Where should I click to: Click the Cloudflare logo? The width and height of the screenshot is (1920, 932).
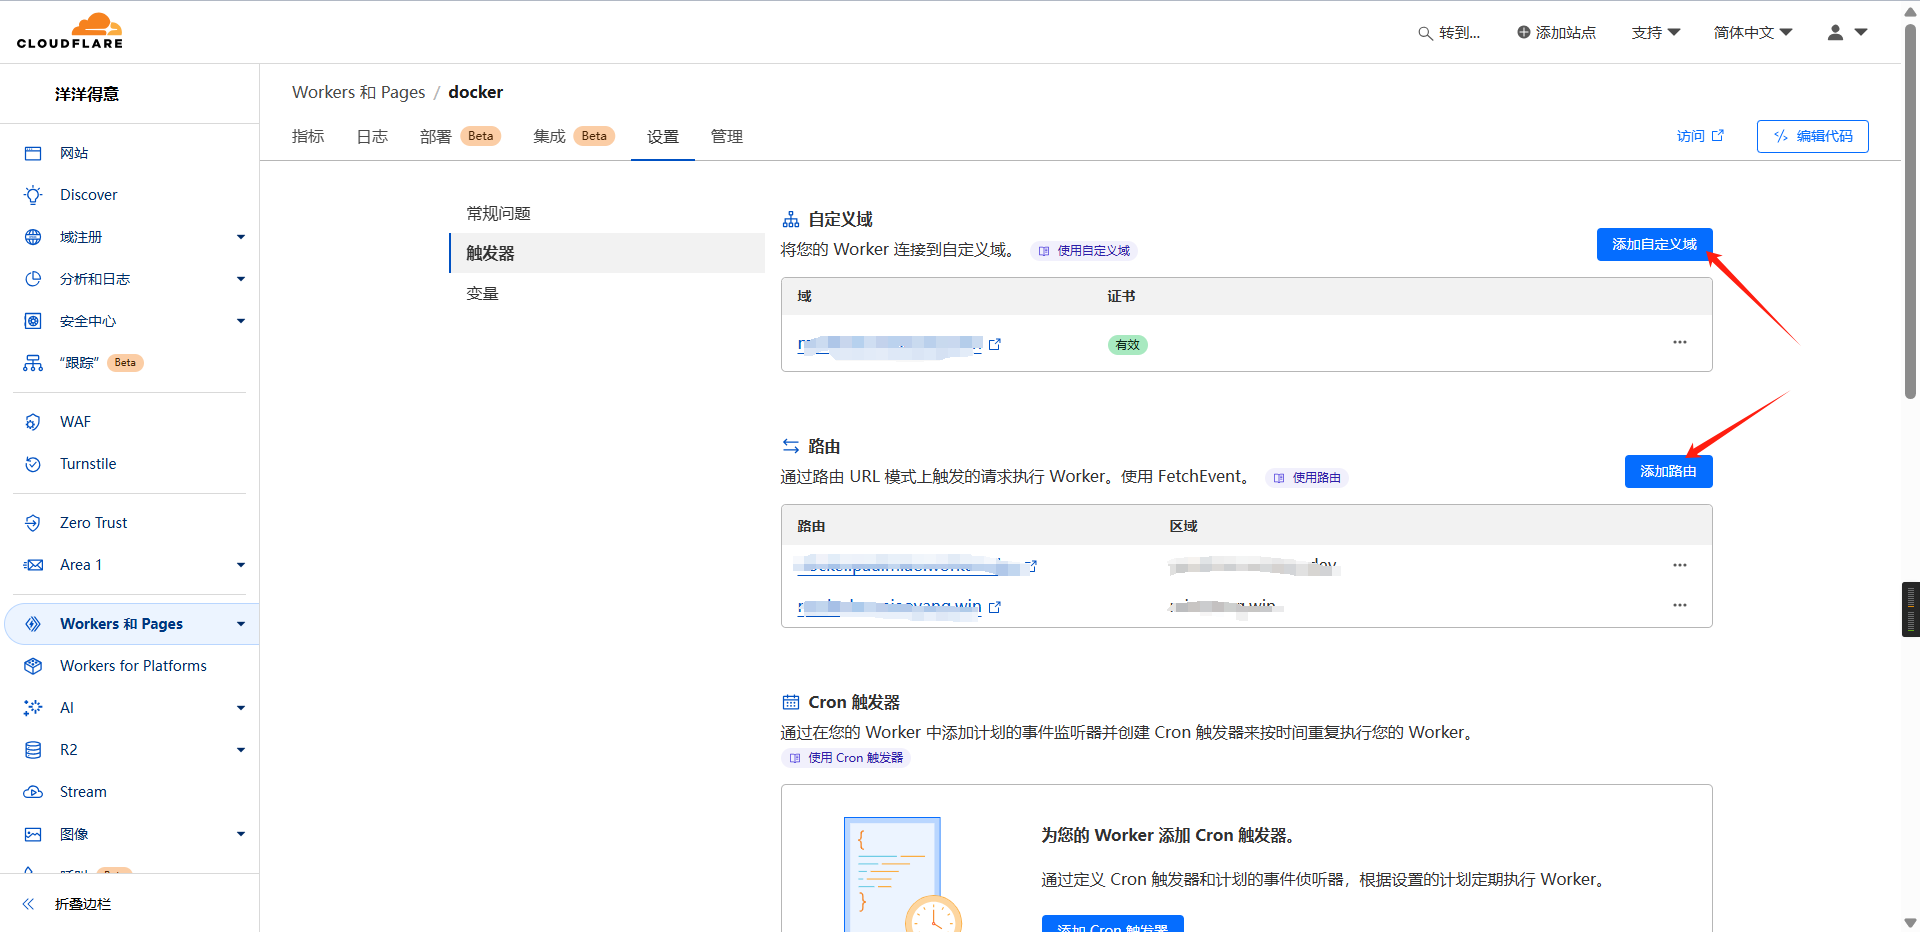(x=70, y=31)
